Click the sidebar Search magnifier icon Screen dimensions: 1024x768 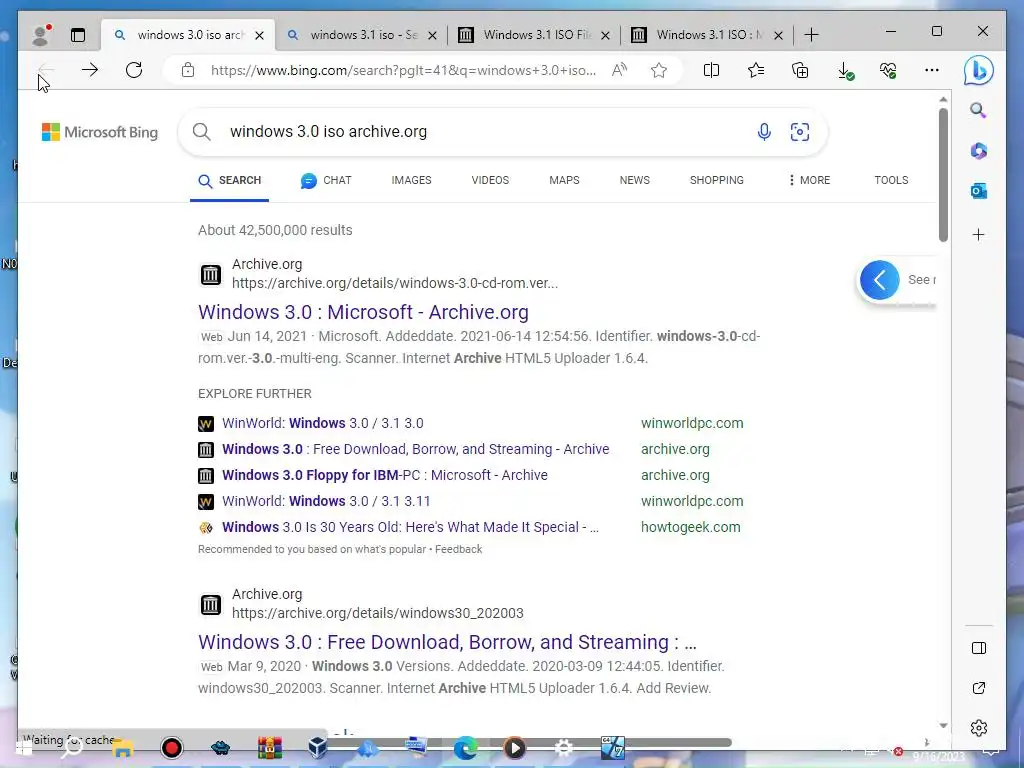[978, 110]
